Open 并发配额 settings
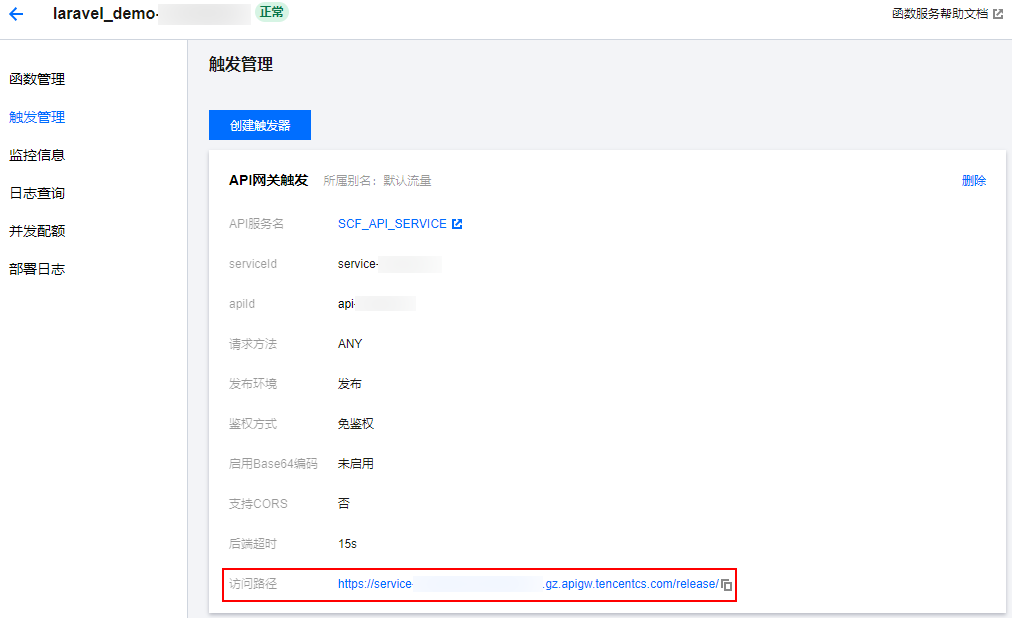The image size is (1012, 618). tap(36, 230)
